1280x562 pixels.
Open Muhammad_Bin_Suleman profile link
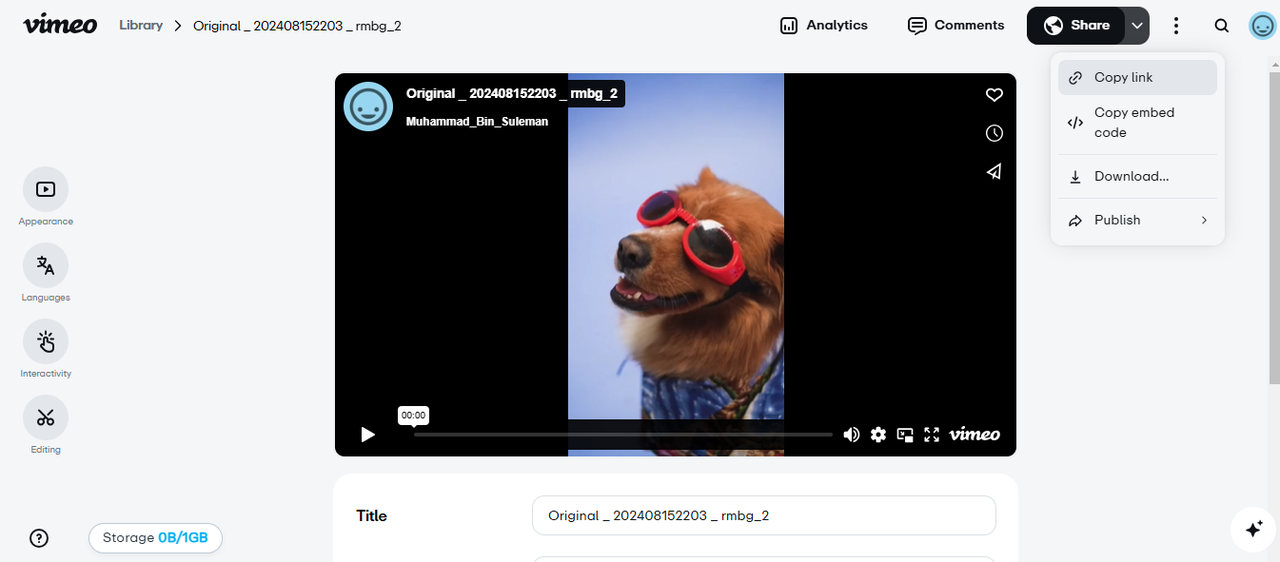pyautogui.click(x=477, y=121)
